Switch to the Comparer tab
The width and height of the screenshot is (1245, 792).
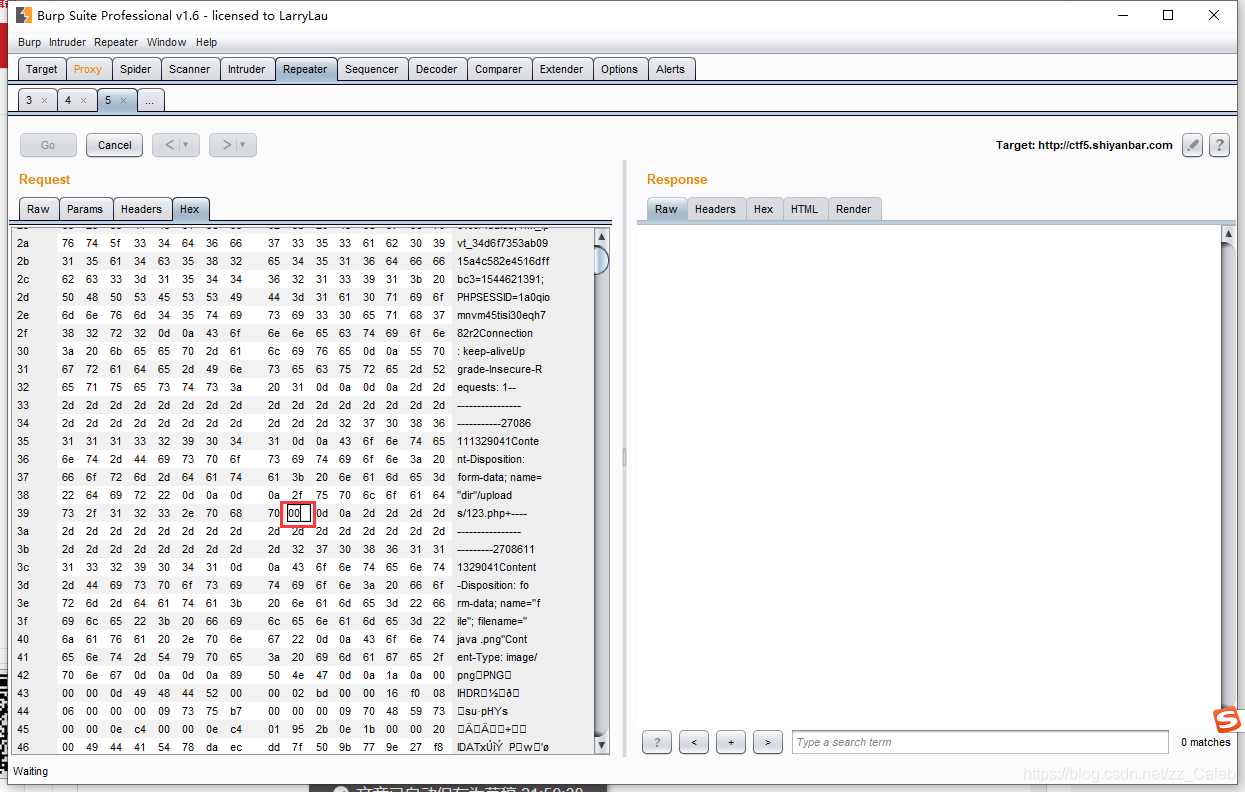[x=499, y=69]
